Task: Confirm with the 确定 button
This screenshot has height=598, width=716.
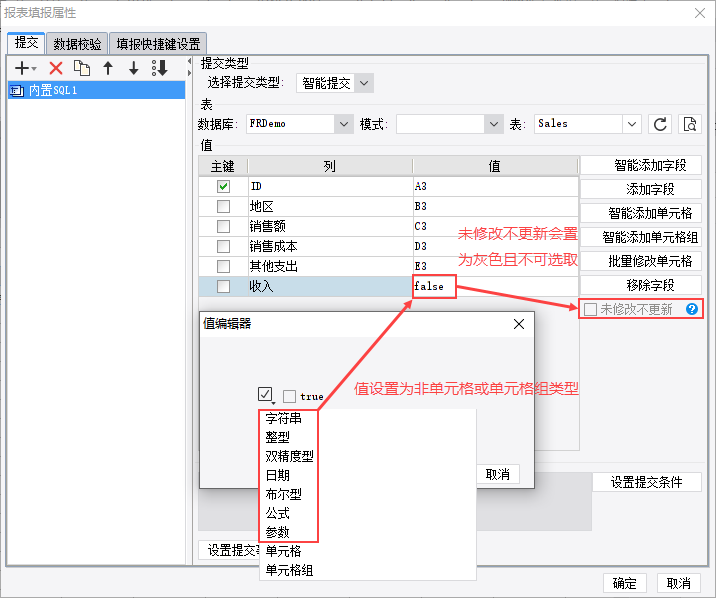Action: point(624,583)
